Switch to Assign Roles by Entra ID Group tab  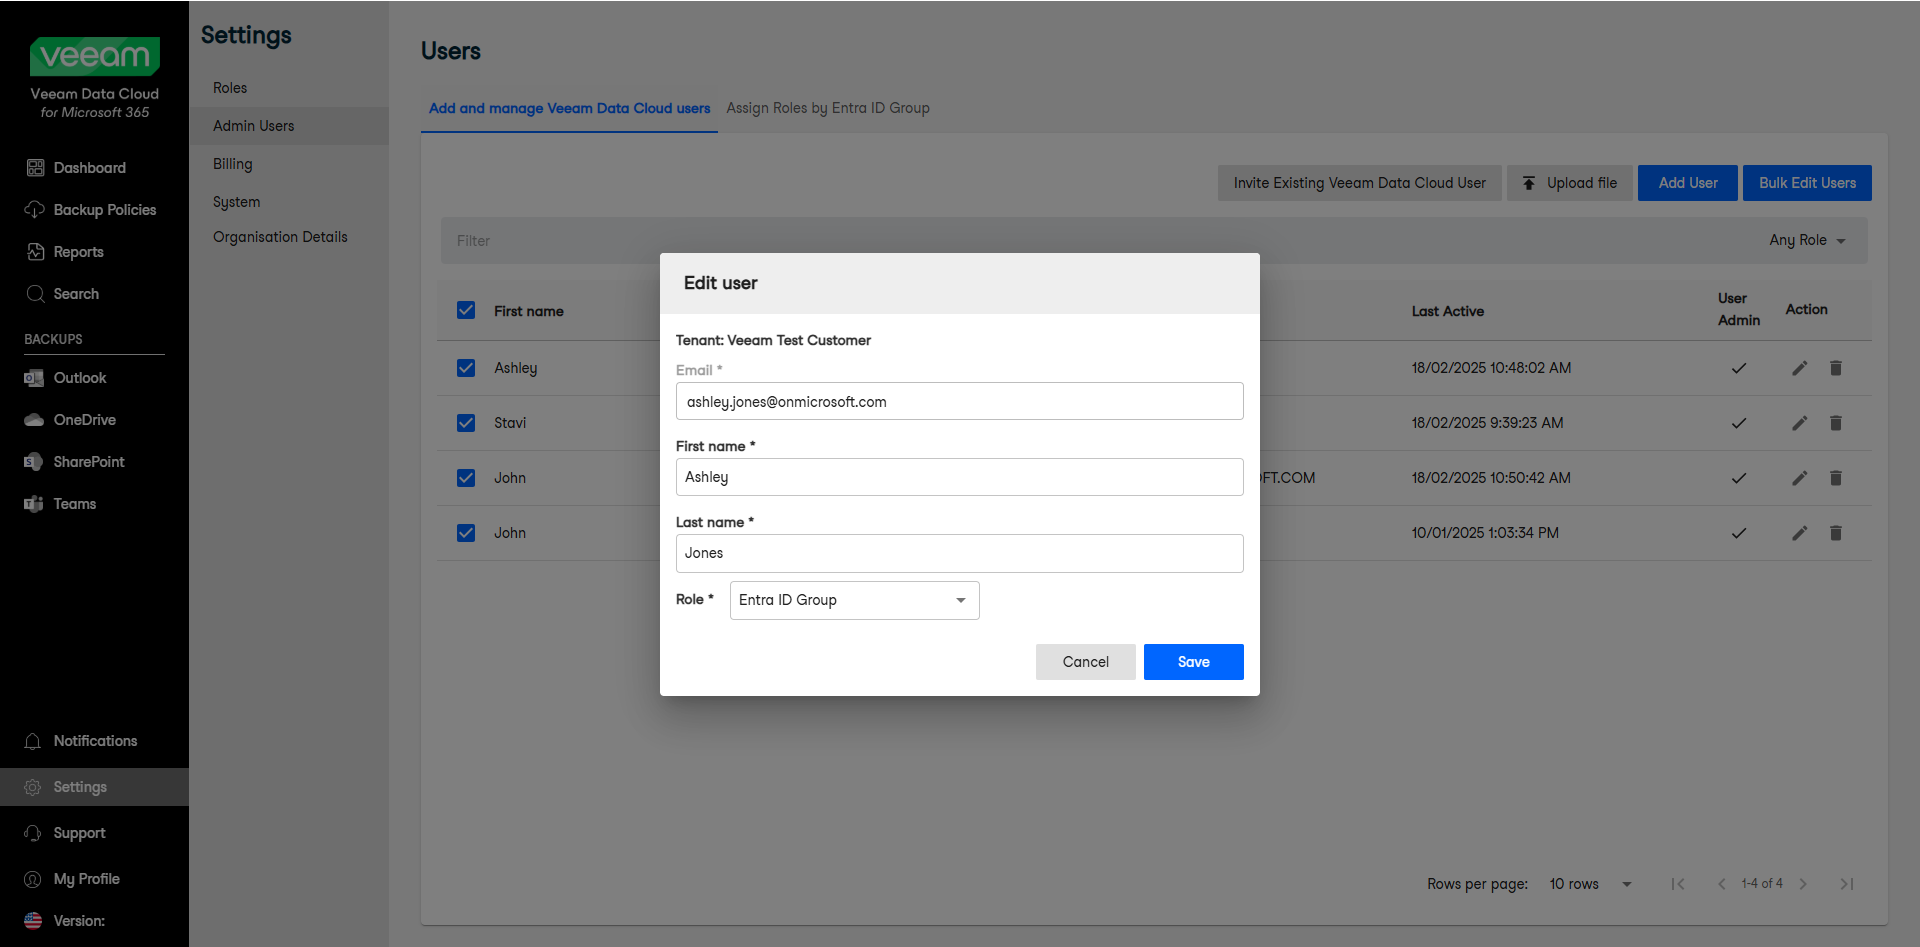[x=828, y=108]
